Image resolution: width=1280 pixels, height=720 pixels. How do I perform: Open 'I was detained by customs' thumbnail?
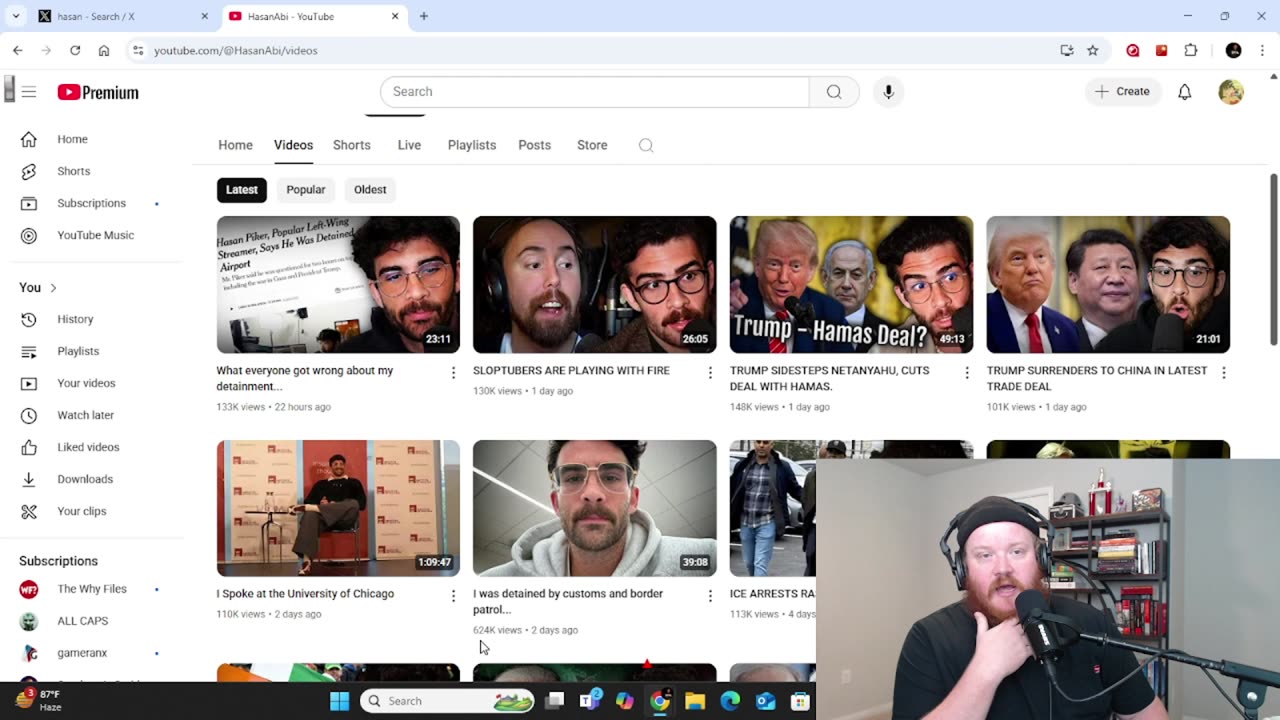point(595,508)
